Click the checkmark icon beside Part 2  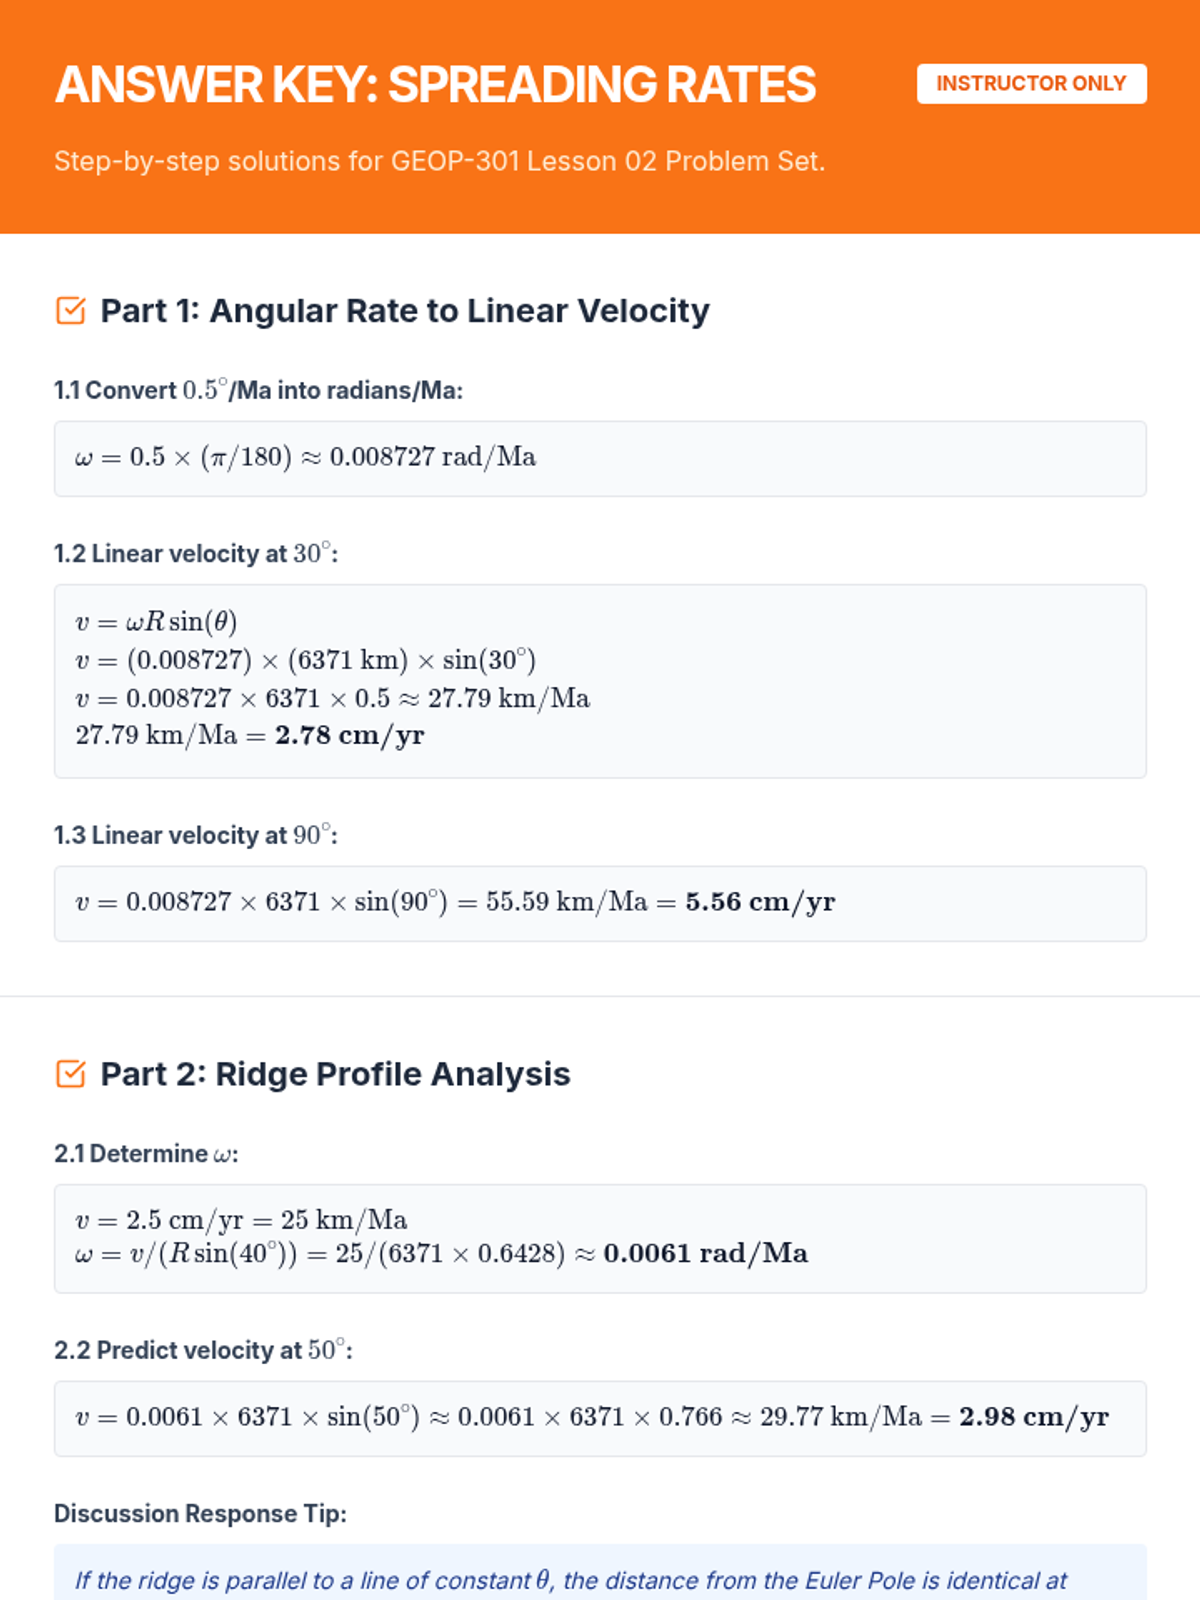(x=70, y=1074)
